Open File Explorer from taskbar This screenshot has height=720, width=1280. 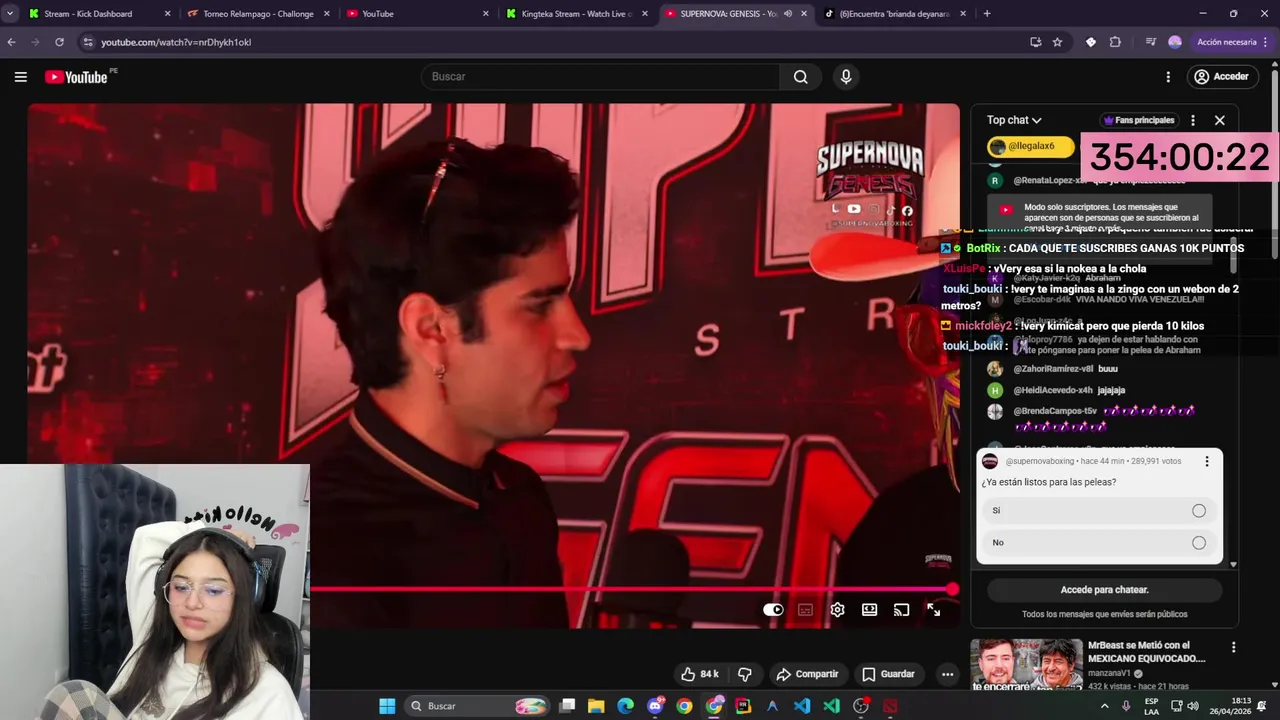point(596,706)
